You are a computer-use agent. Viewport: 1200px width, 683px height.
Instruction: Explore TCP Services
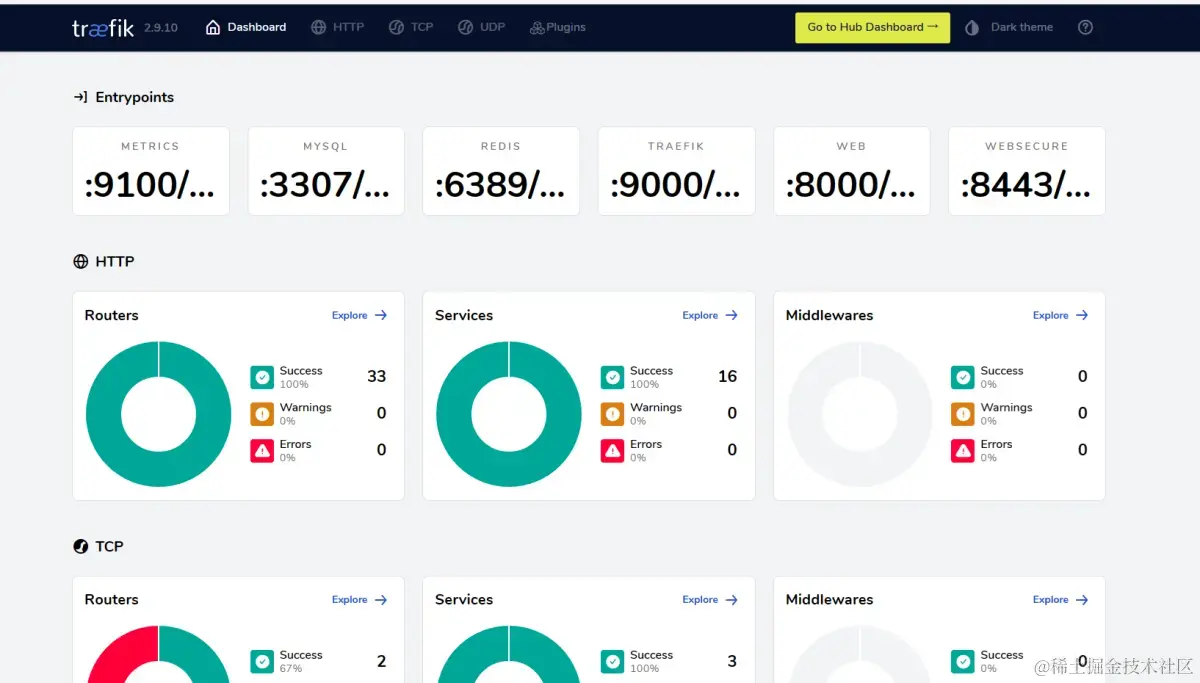pyautogui.click(x=710, y=600)
